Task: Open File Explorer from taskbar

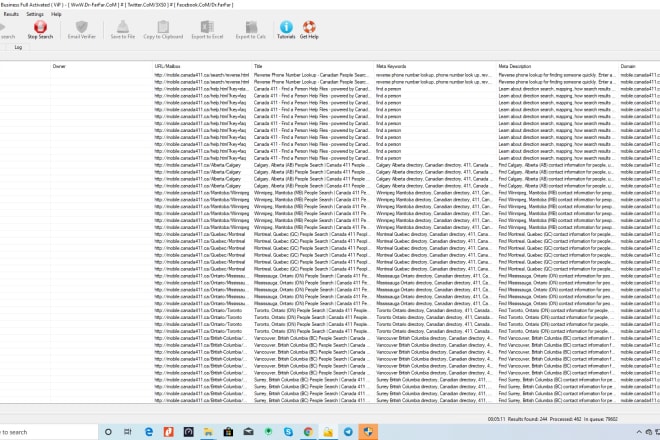Action: point(208,432)
